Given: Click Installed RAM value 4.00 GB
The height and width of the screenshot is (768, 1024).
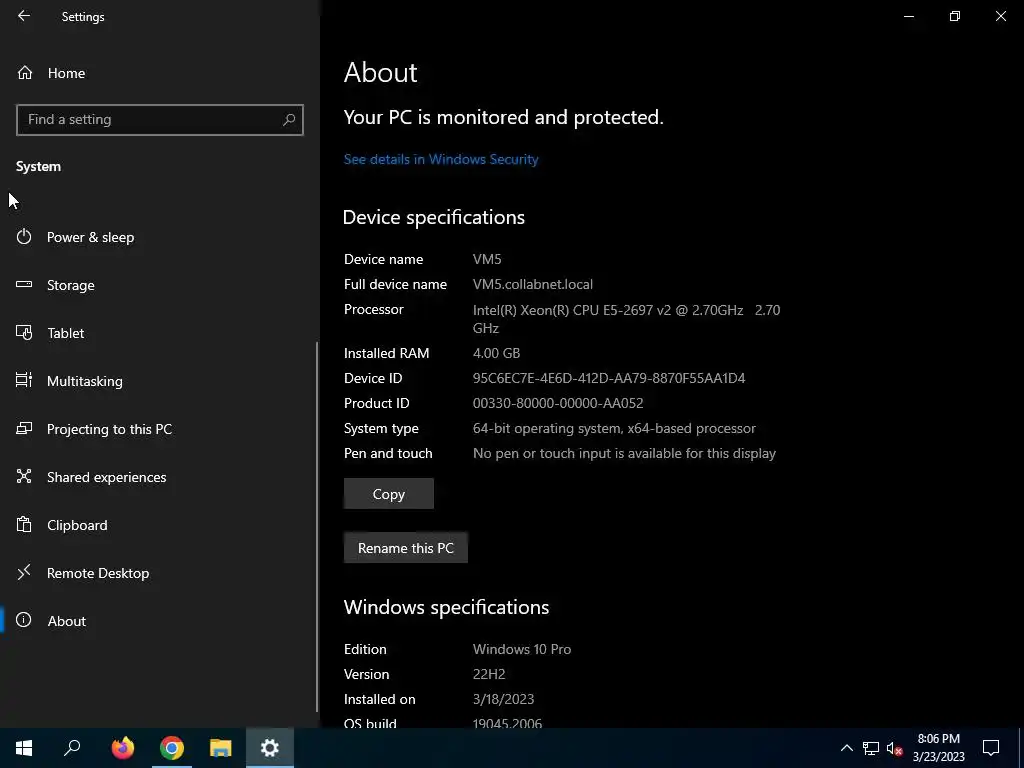Looking at the screenshot, I should [496, 353].
